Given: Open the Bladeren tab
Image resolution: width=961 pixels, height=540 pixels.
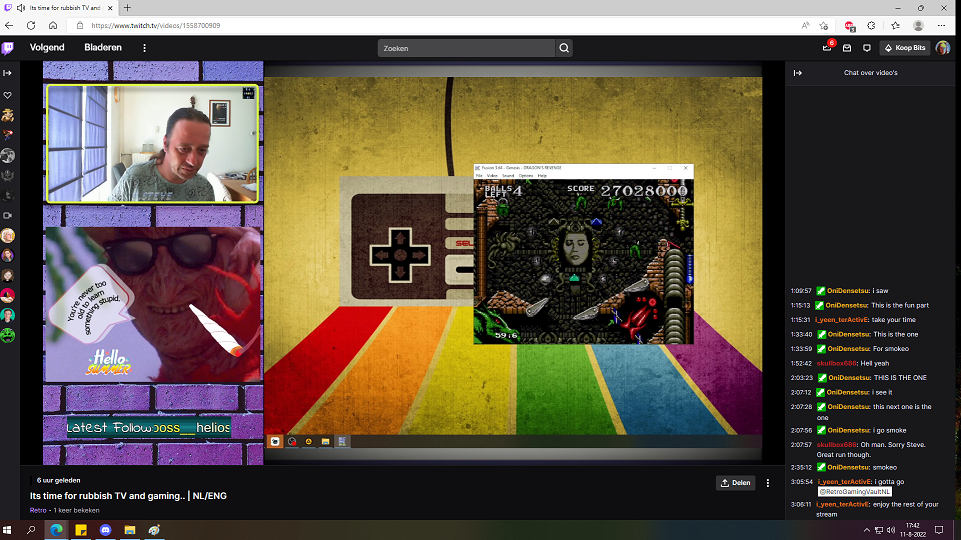Looking at the screenshot, I should [x=103, y=48].
